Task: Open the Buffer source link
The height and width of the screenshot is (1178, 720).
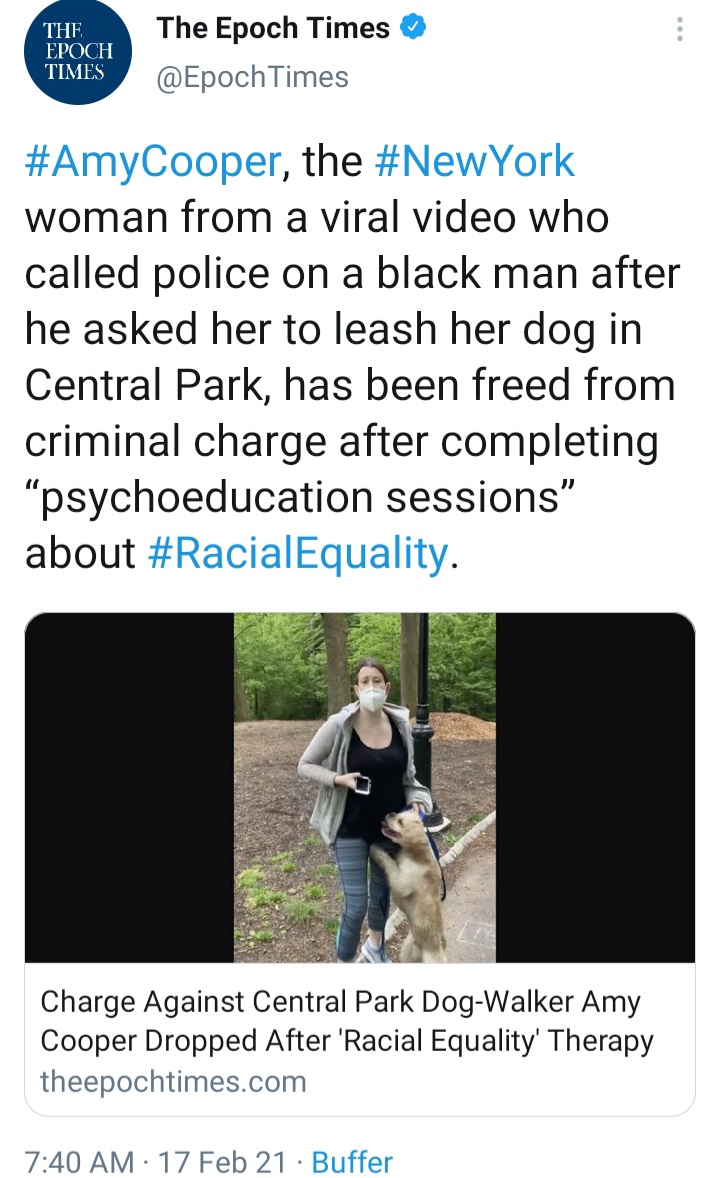Action: [352, 1162]
